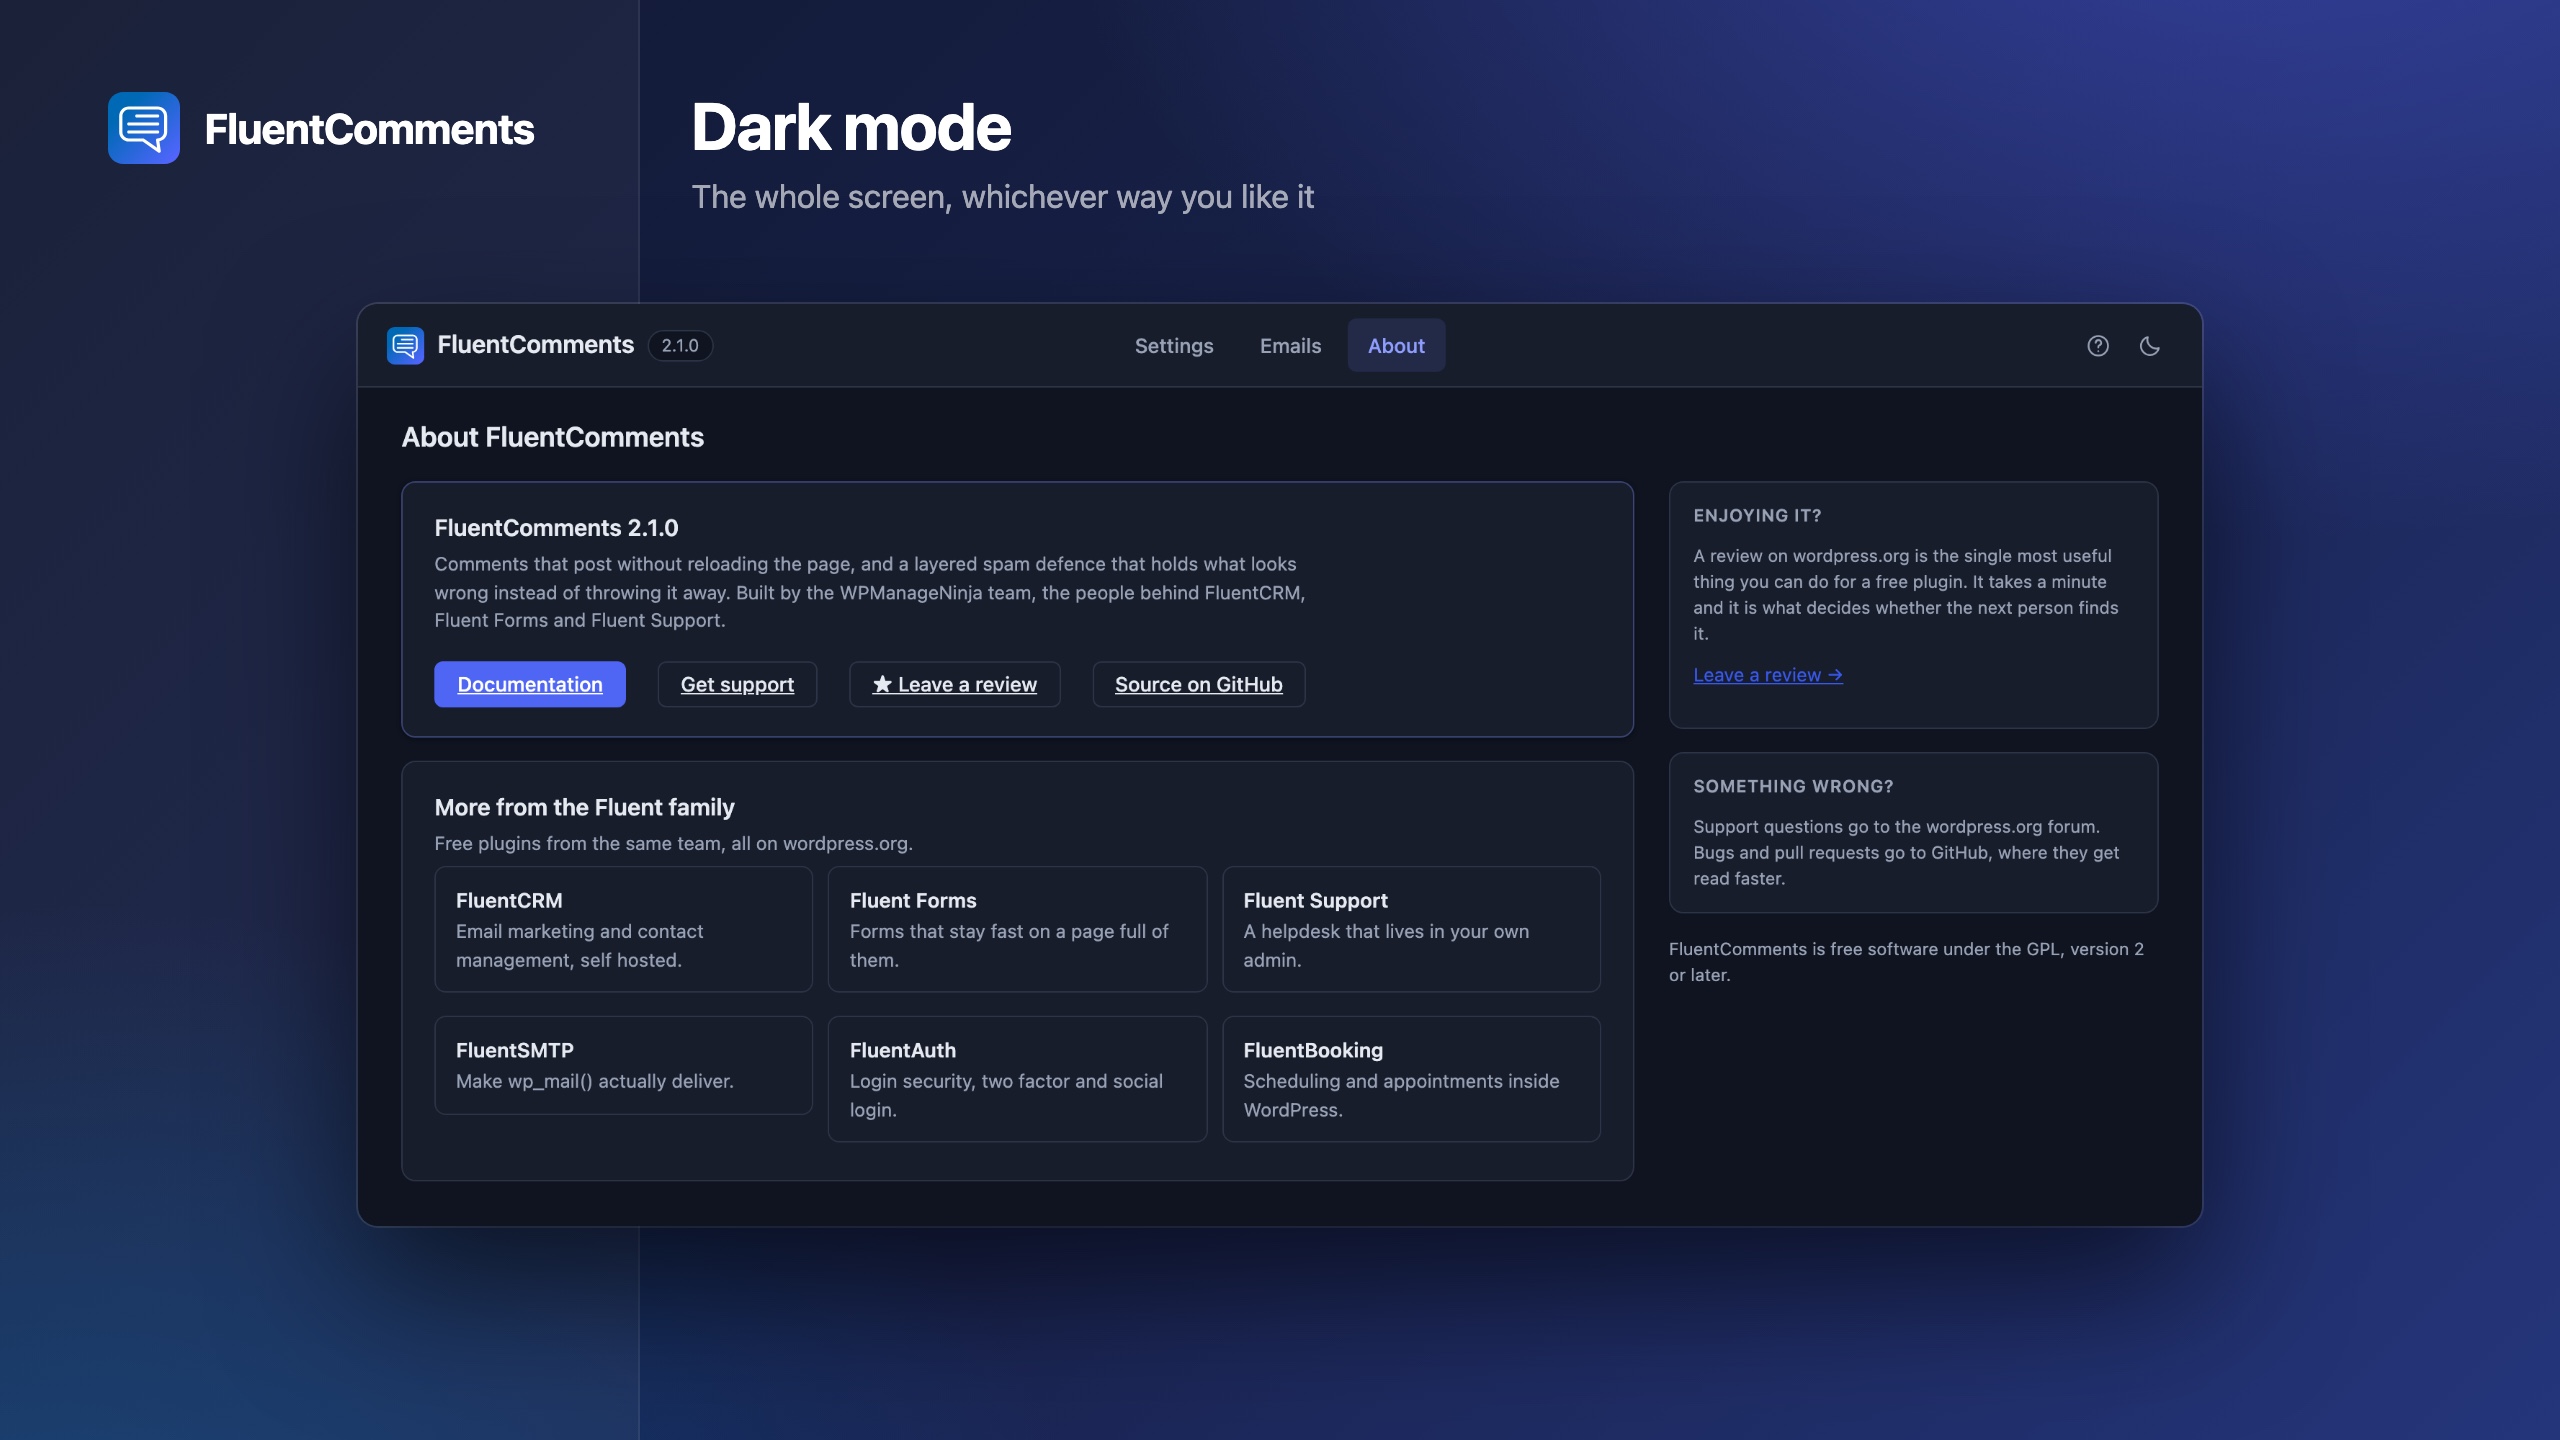Click the FluentComments 2.1.0 card title

point(556,528)
